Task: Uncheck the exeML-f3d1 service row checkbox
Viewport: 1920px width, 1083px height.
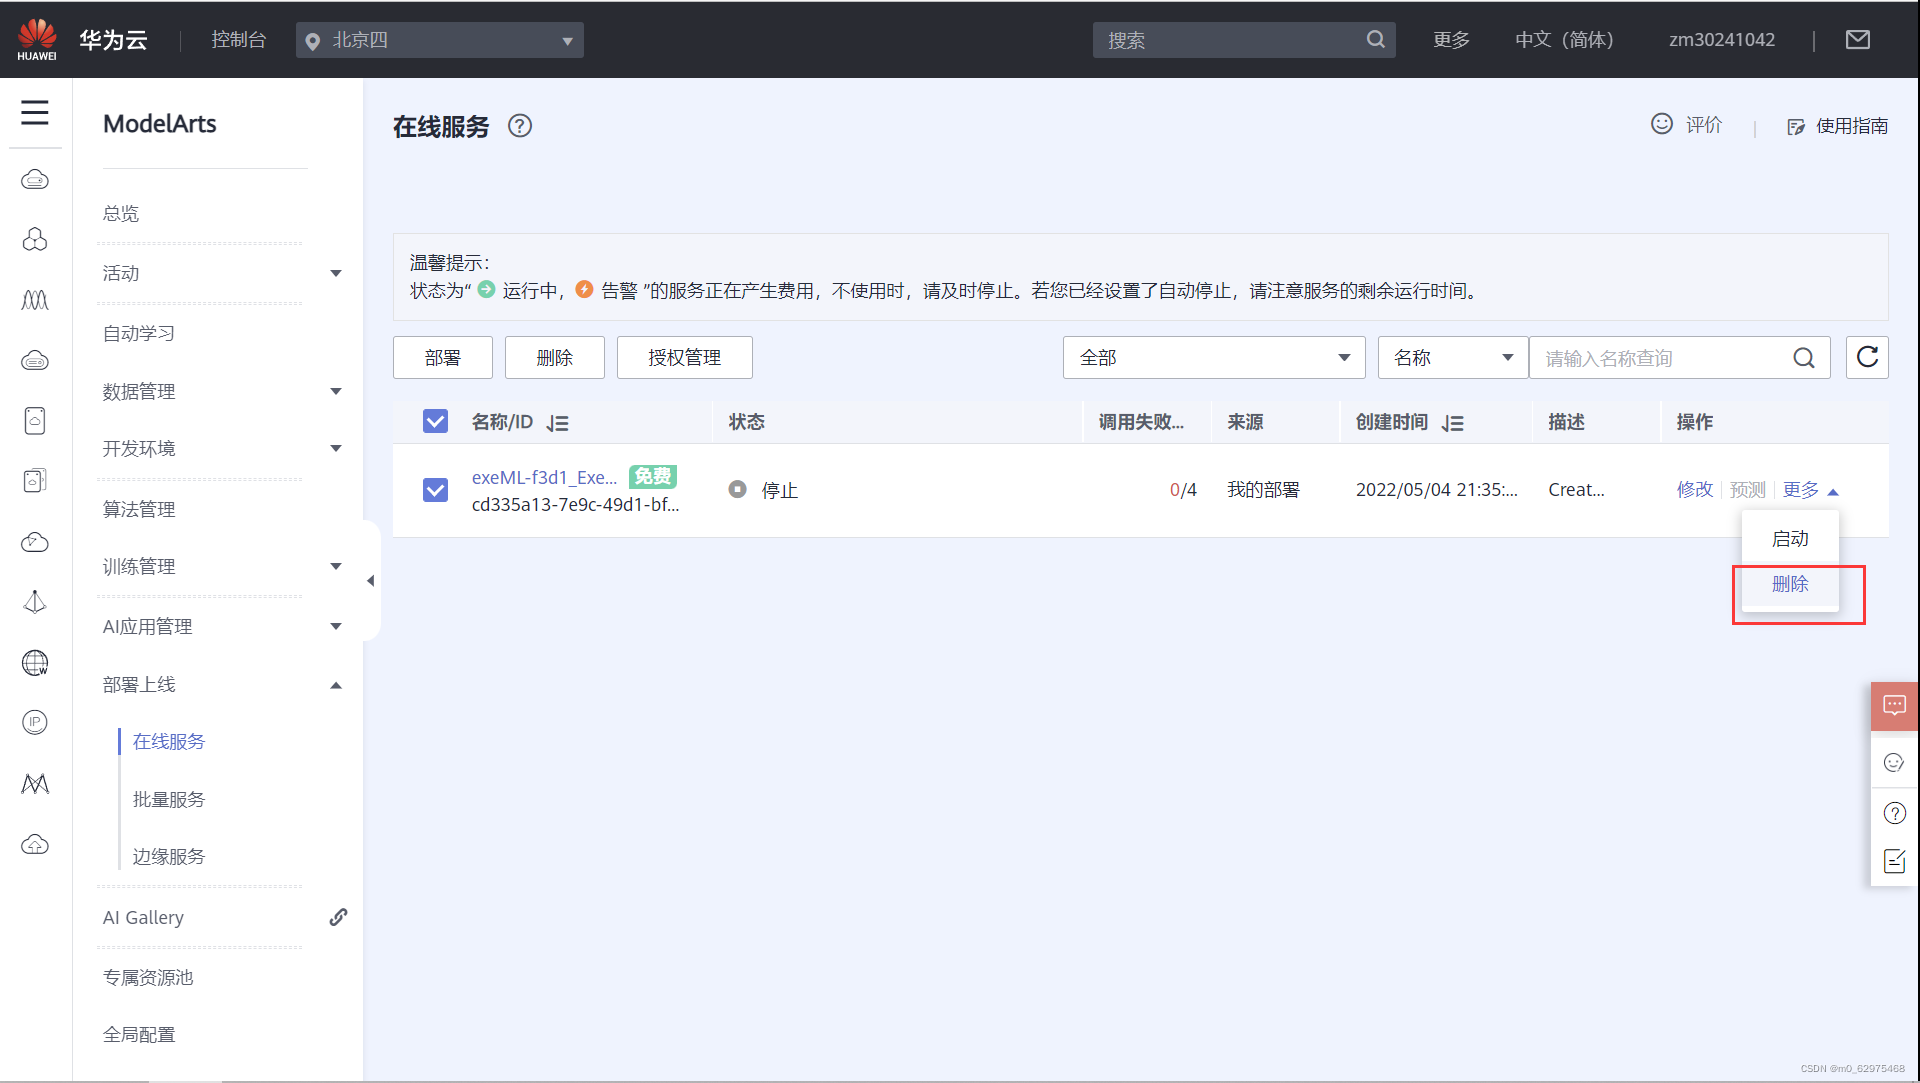Action: point(435,490)
